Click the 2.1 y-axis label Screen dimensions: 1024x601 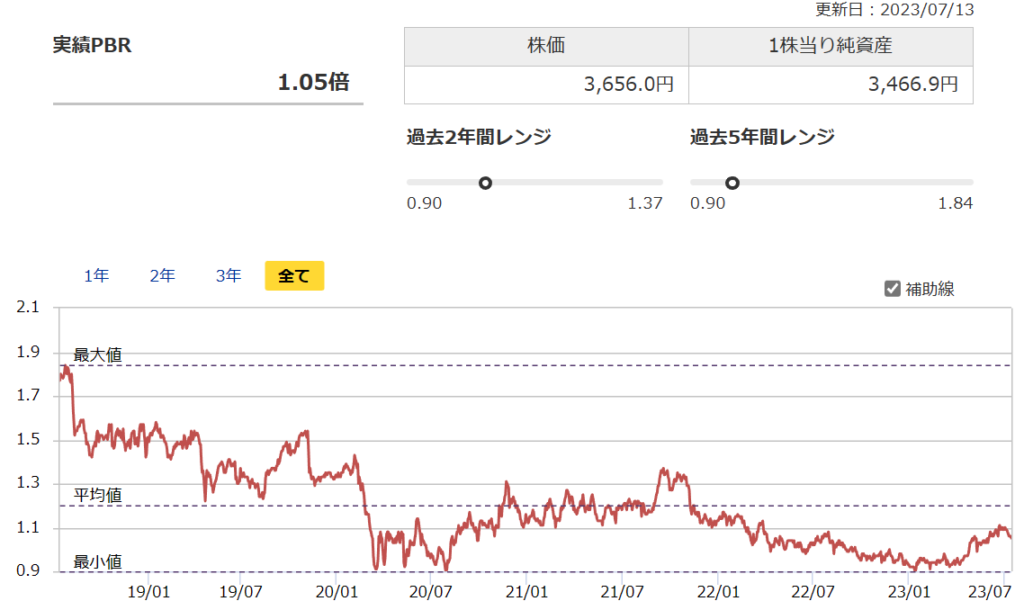[28, 307]
